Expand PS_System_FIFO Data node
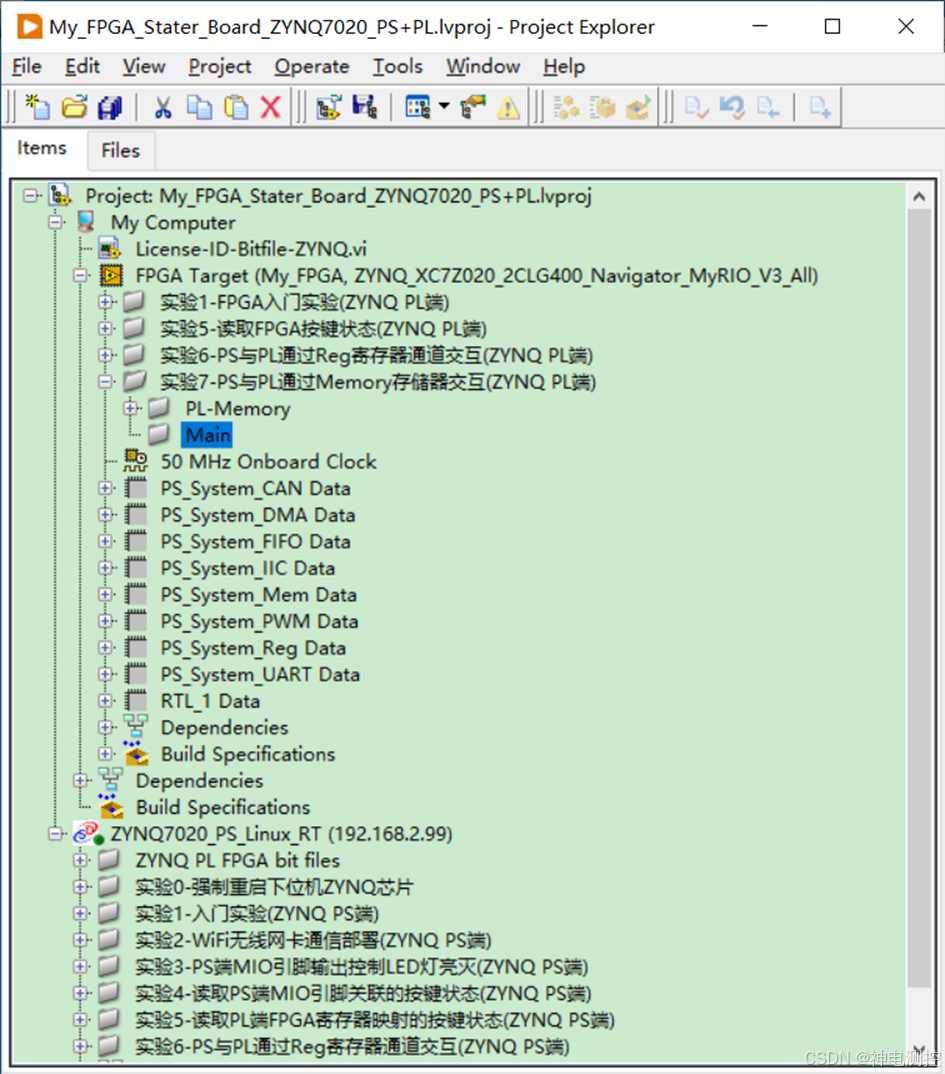 pyautogui.click(x=105, y=541)
